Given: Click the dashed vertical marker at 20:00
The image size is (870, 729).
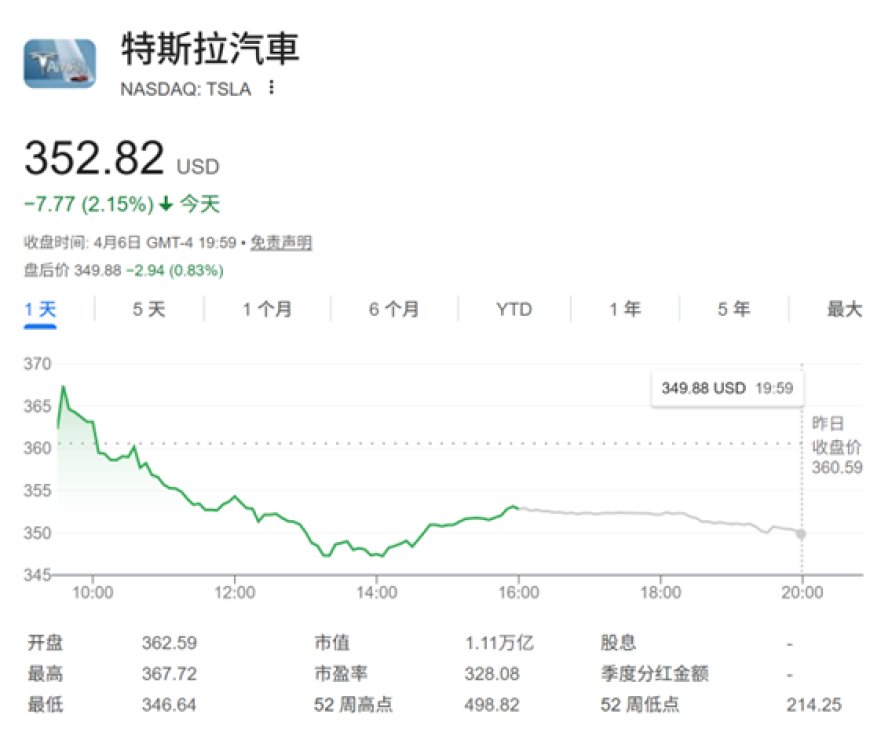Looking at the screenshot, I should tap(800, 470).
